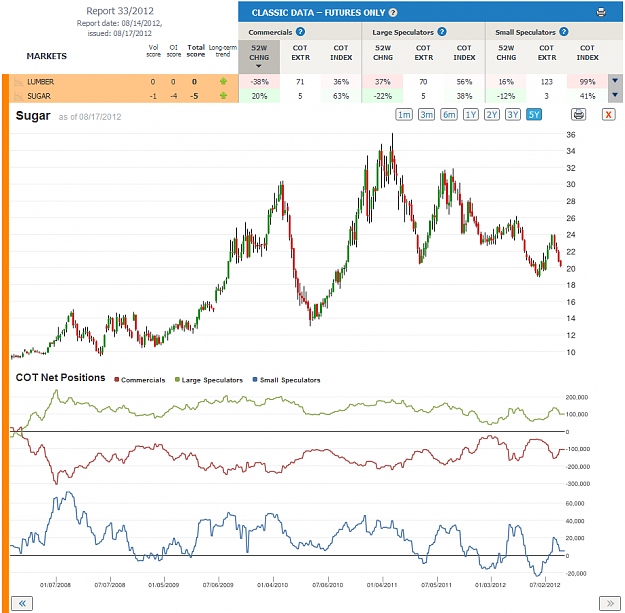Expand the Lumber row dropdown arrow
This screenshot has height=613, width=625.
[615, 81]
